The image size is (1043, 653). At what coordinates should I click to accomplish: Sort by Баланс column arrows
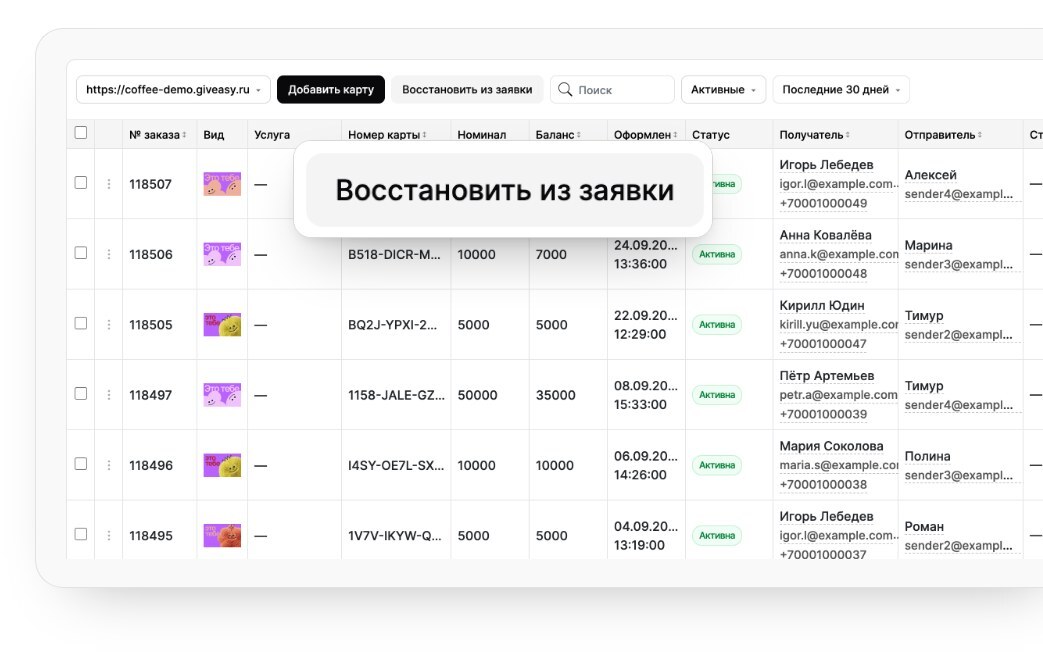tap(579, 135)
